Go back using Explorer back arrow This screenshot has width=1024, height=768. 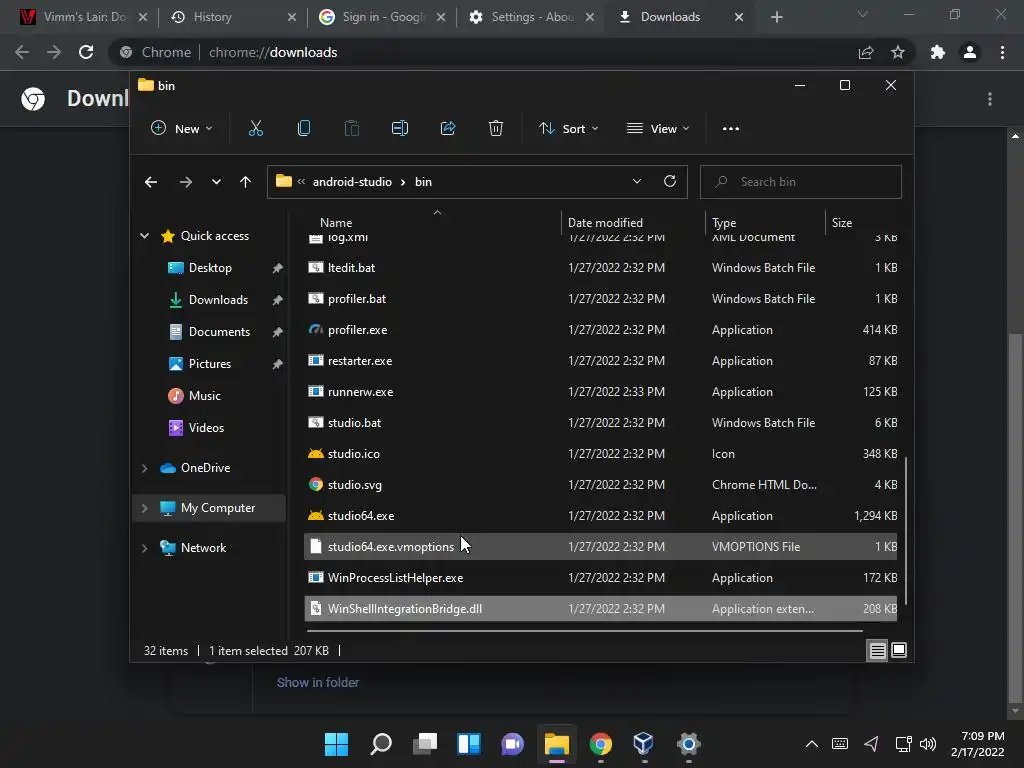151,182
